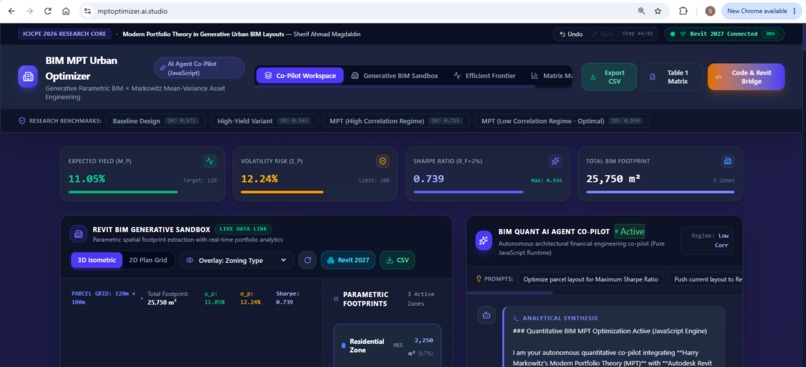Click the prompts horizontal scrollbar in the co-pilot panel
The image size is (806, 367).
(510, 293)
